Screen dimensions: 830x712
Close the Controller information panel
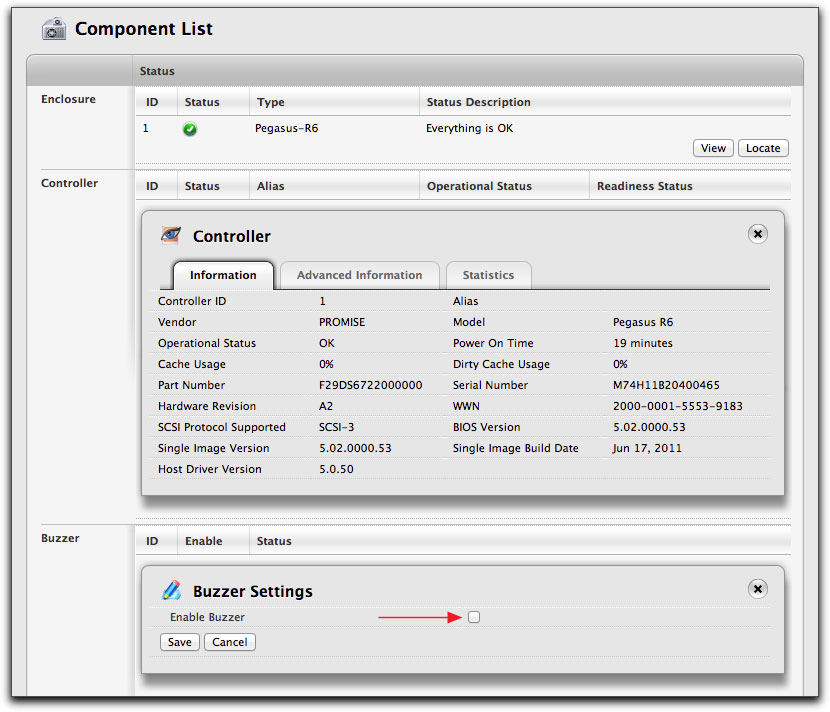(x=758, y=233)
